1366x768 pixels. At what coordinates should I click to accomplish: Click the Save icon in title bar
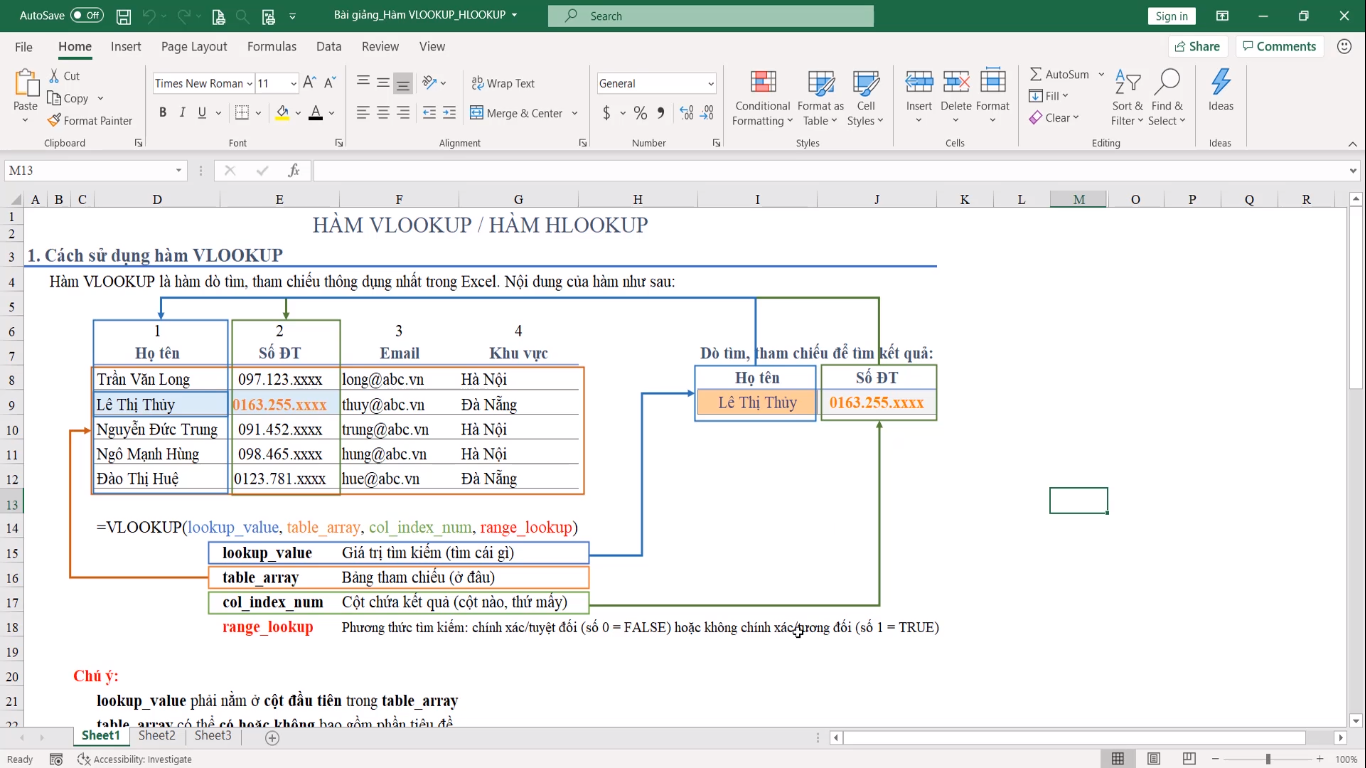[124, 16]
